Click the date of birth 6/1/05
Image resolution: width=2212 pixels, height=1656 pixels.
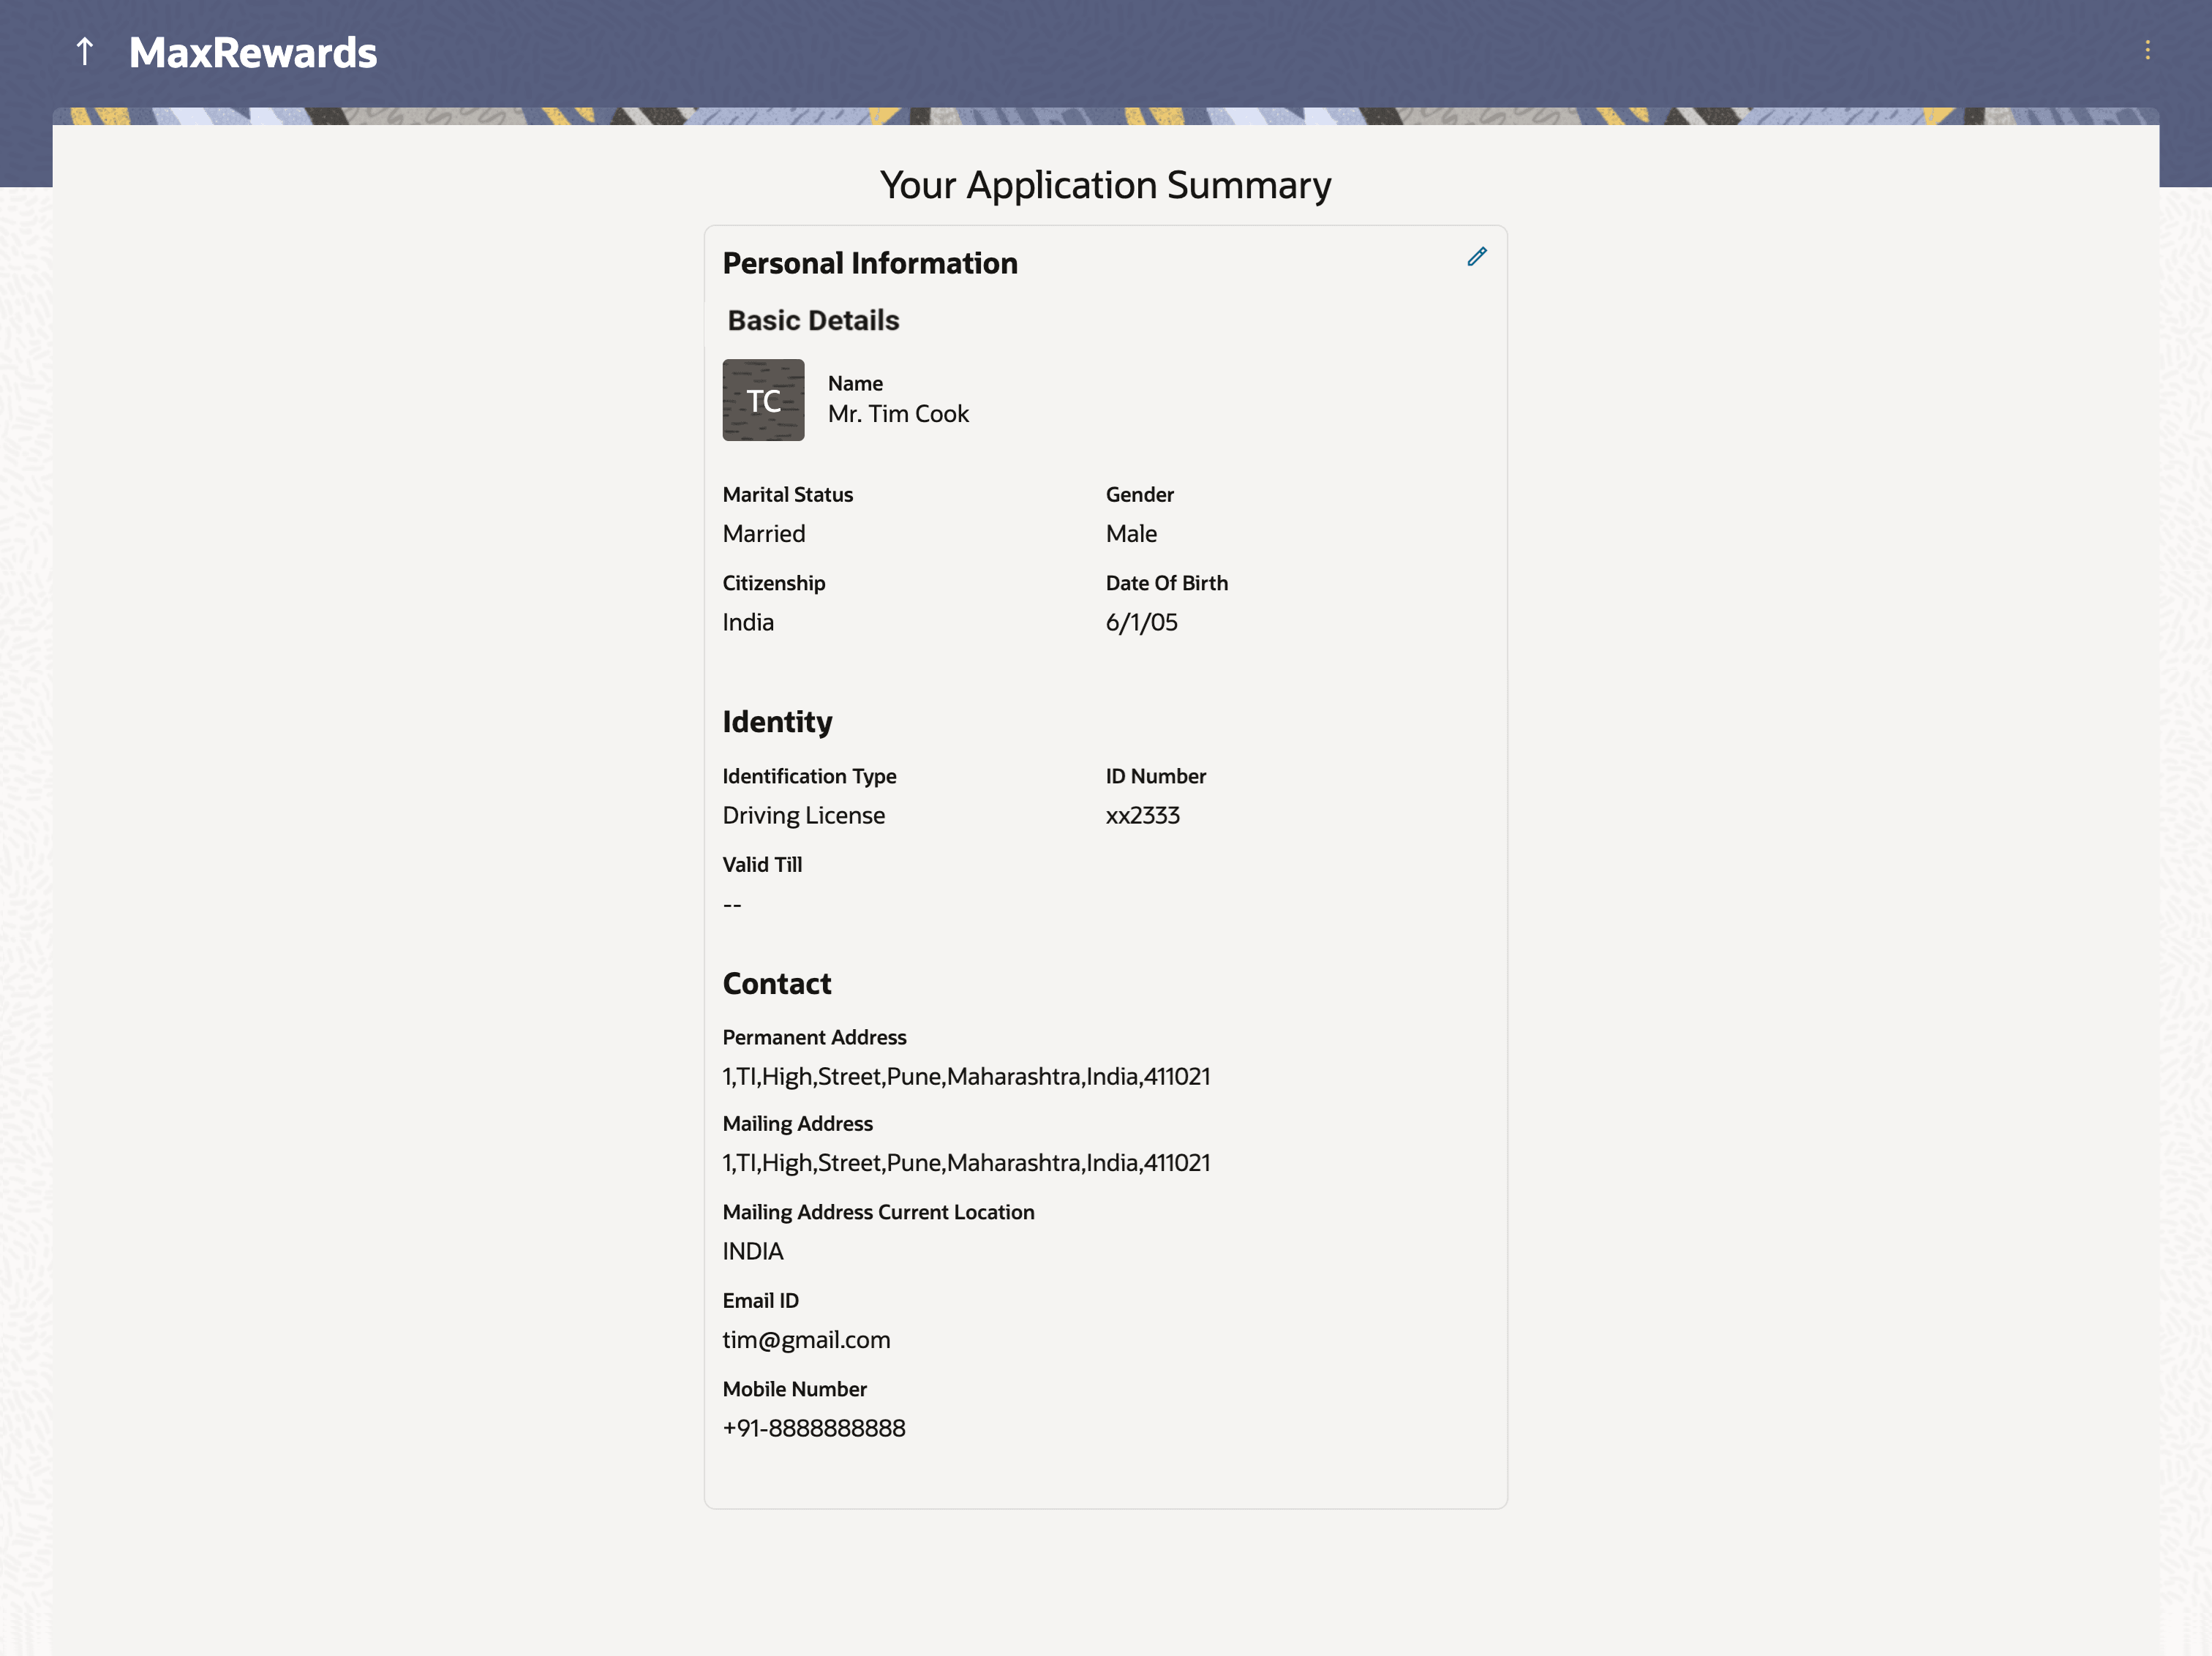(x=1141, y=623)
